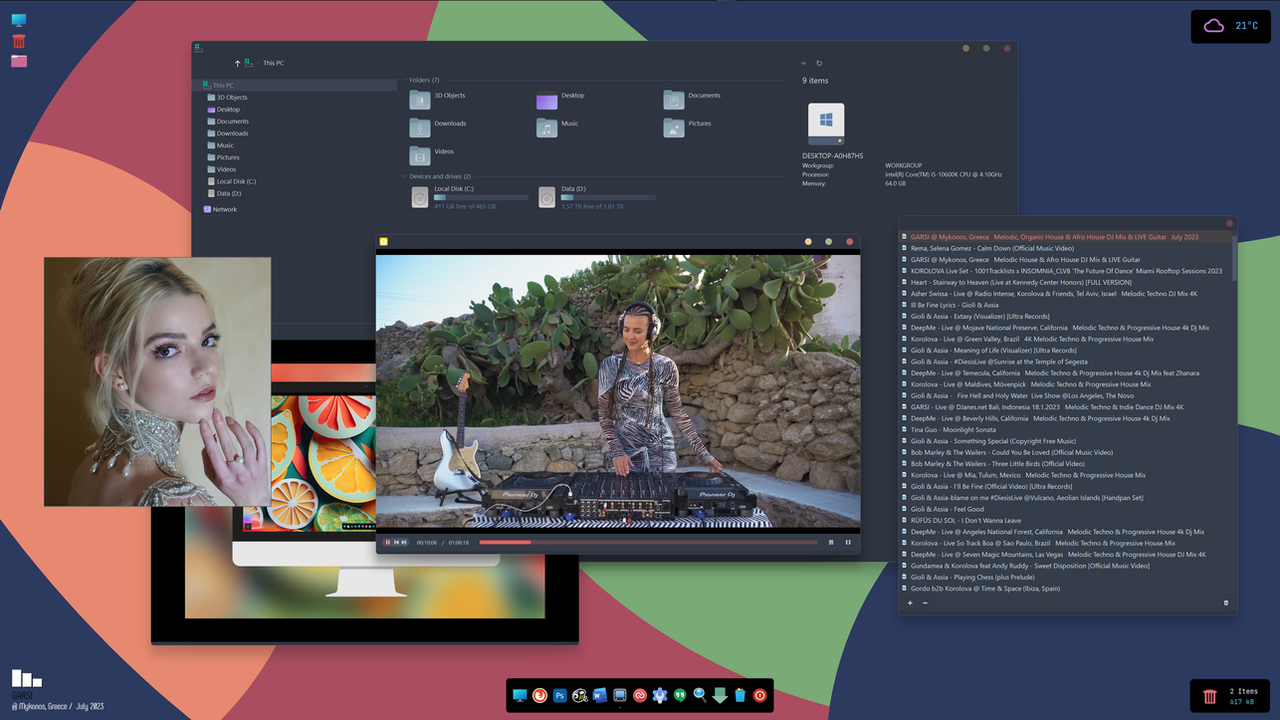
Task: Open the weather widget showing 21°C
Action: [x=1230, y=26]
